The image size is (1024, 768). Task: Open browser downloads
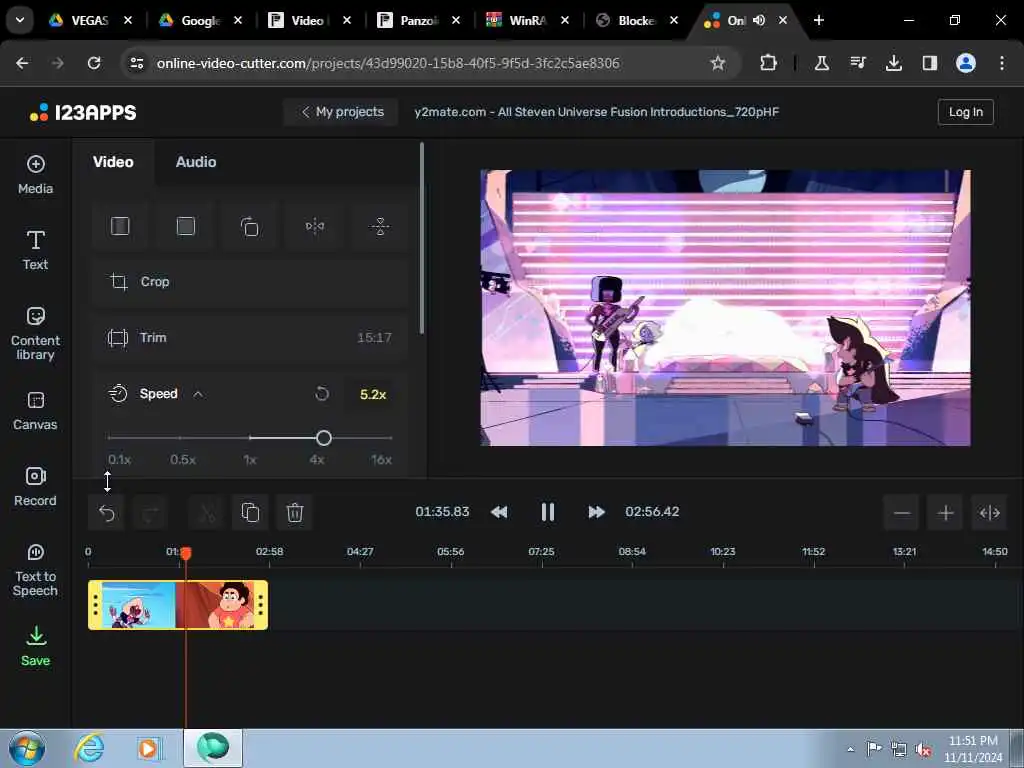click(x=894, y=63)
